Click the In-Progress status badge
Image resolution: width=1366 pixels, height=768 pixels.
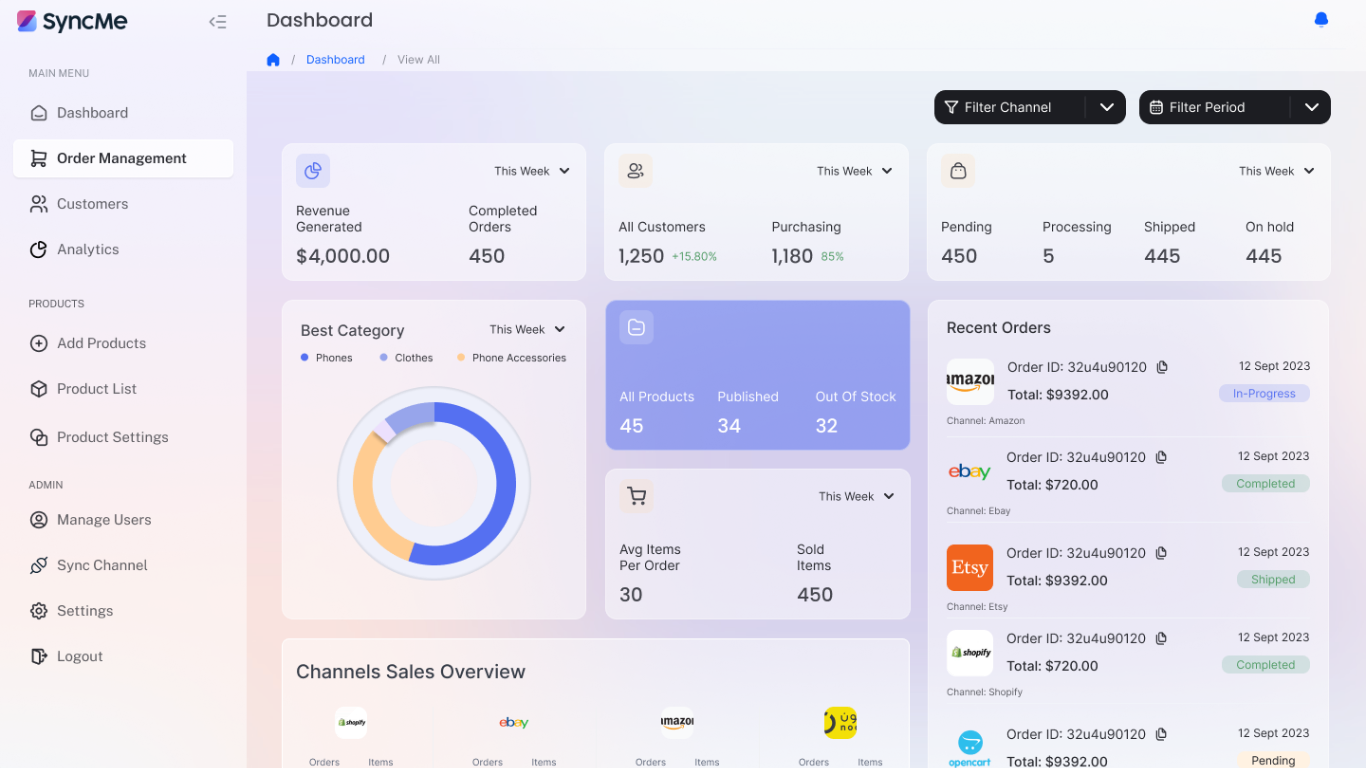[x=1263, y=394]
